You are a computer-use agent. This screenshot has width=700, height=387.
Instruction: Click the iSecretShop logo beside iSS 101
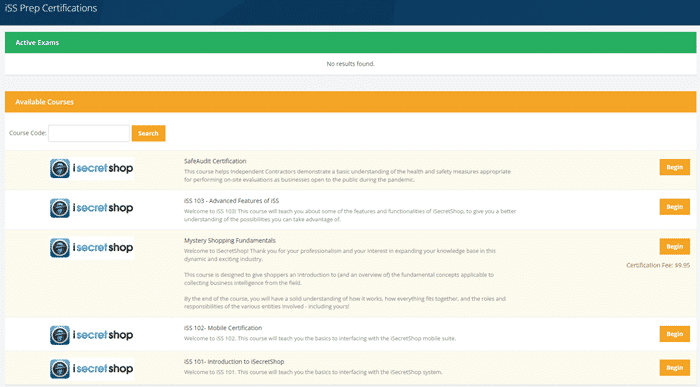pyautogui.click(x=92, y=369)
